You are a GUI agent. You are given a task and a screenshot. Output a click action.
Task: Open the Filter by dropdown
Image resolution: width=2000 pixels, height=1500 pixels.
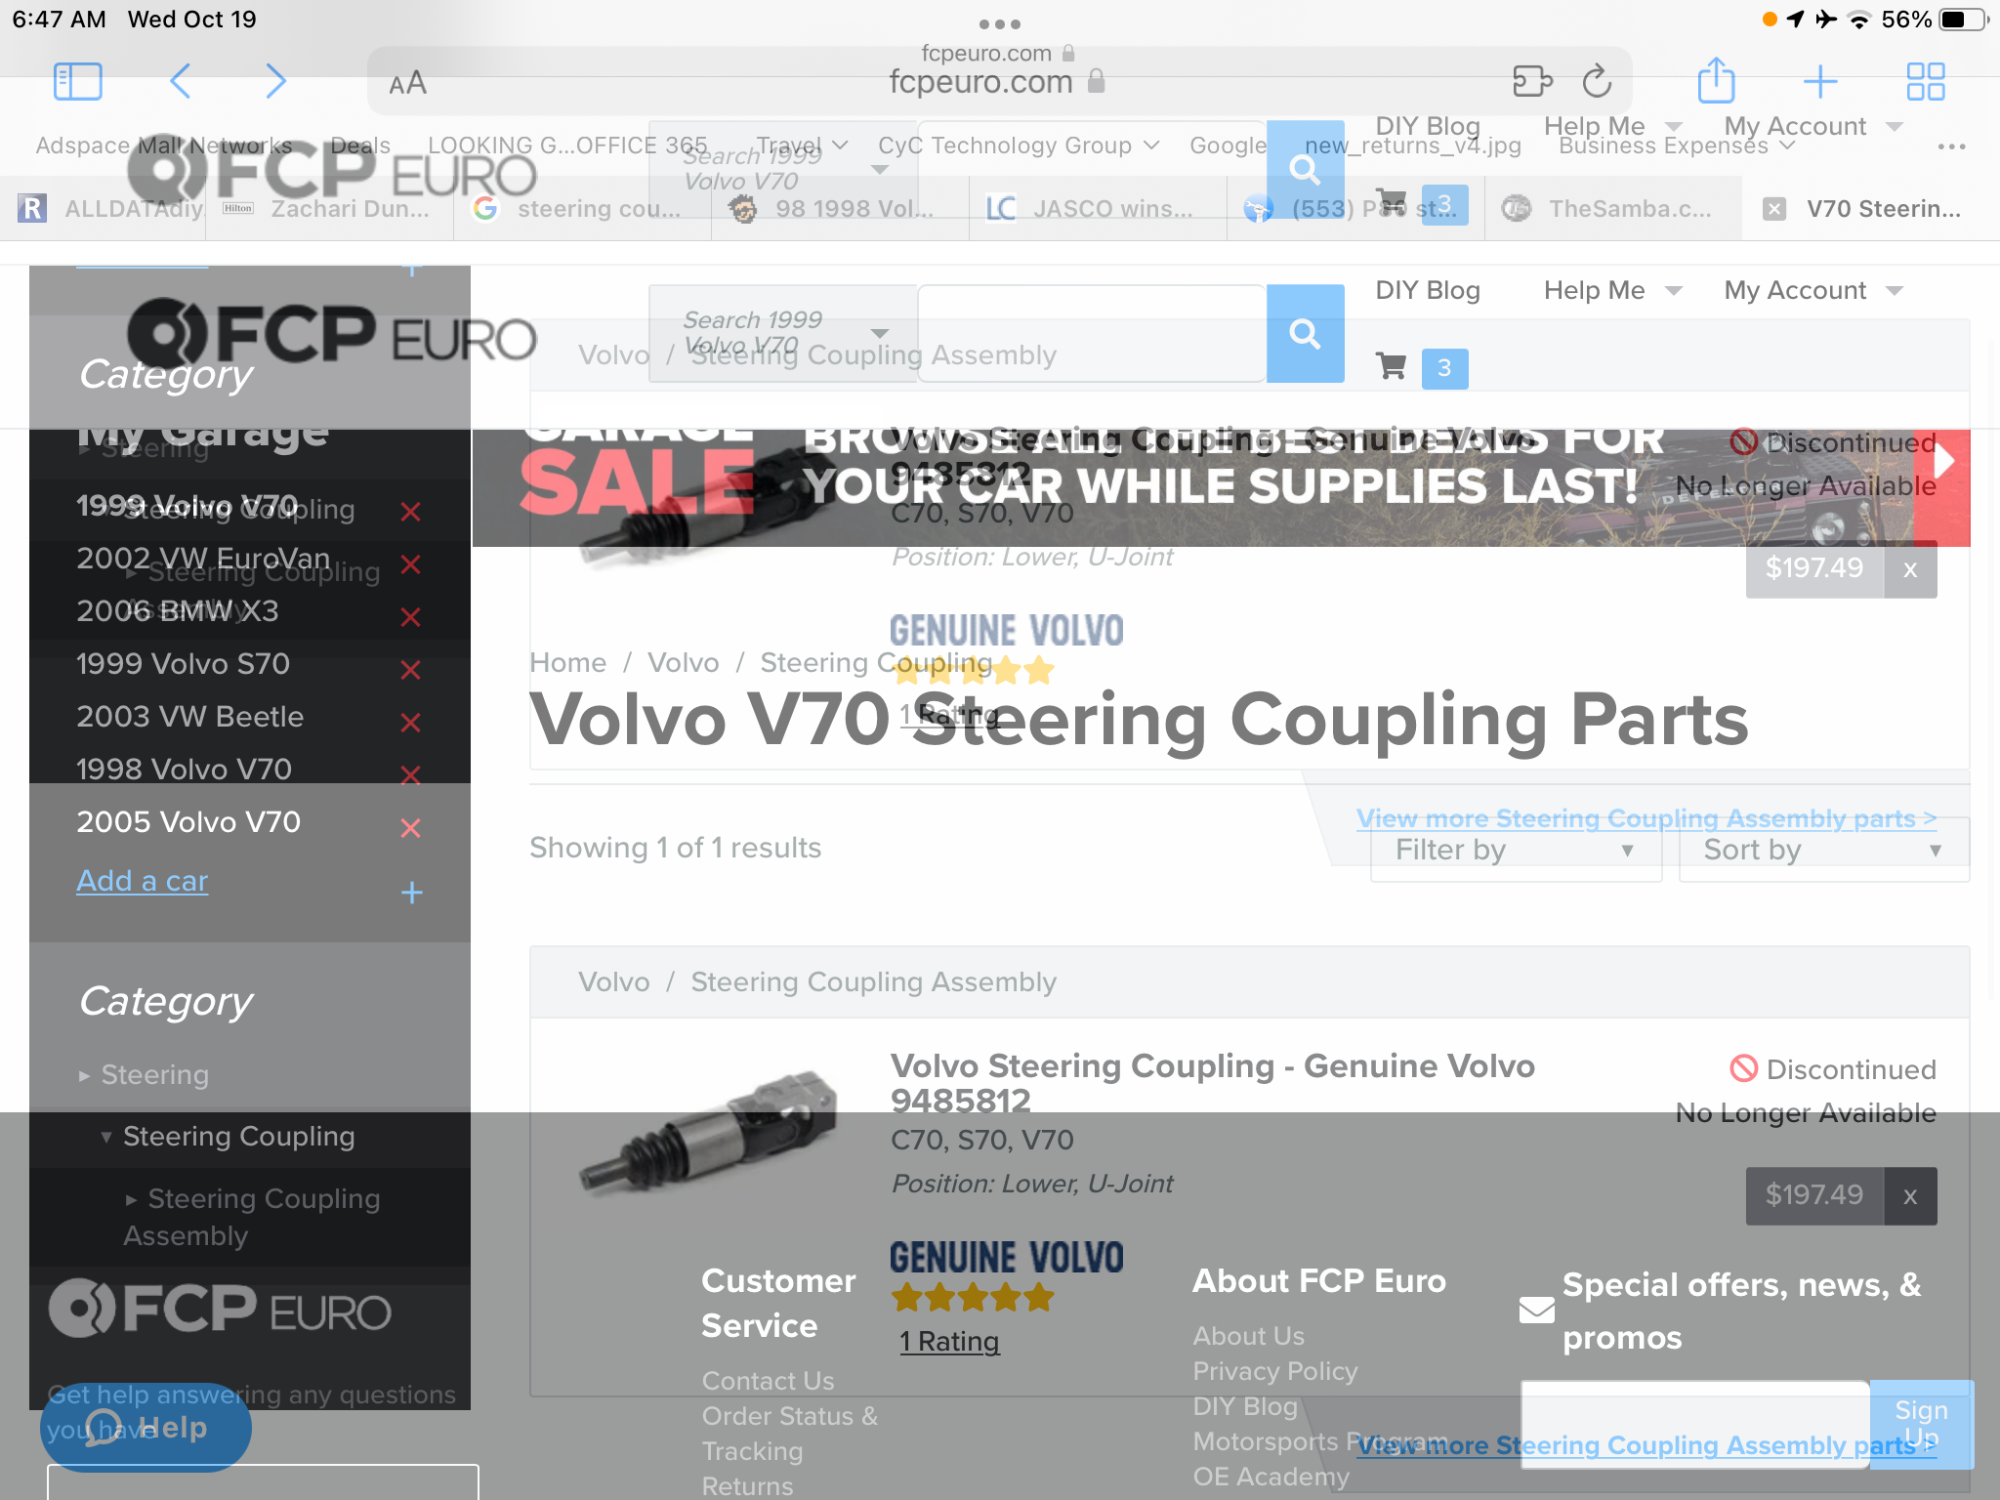pos(1516,850)
